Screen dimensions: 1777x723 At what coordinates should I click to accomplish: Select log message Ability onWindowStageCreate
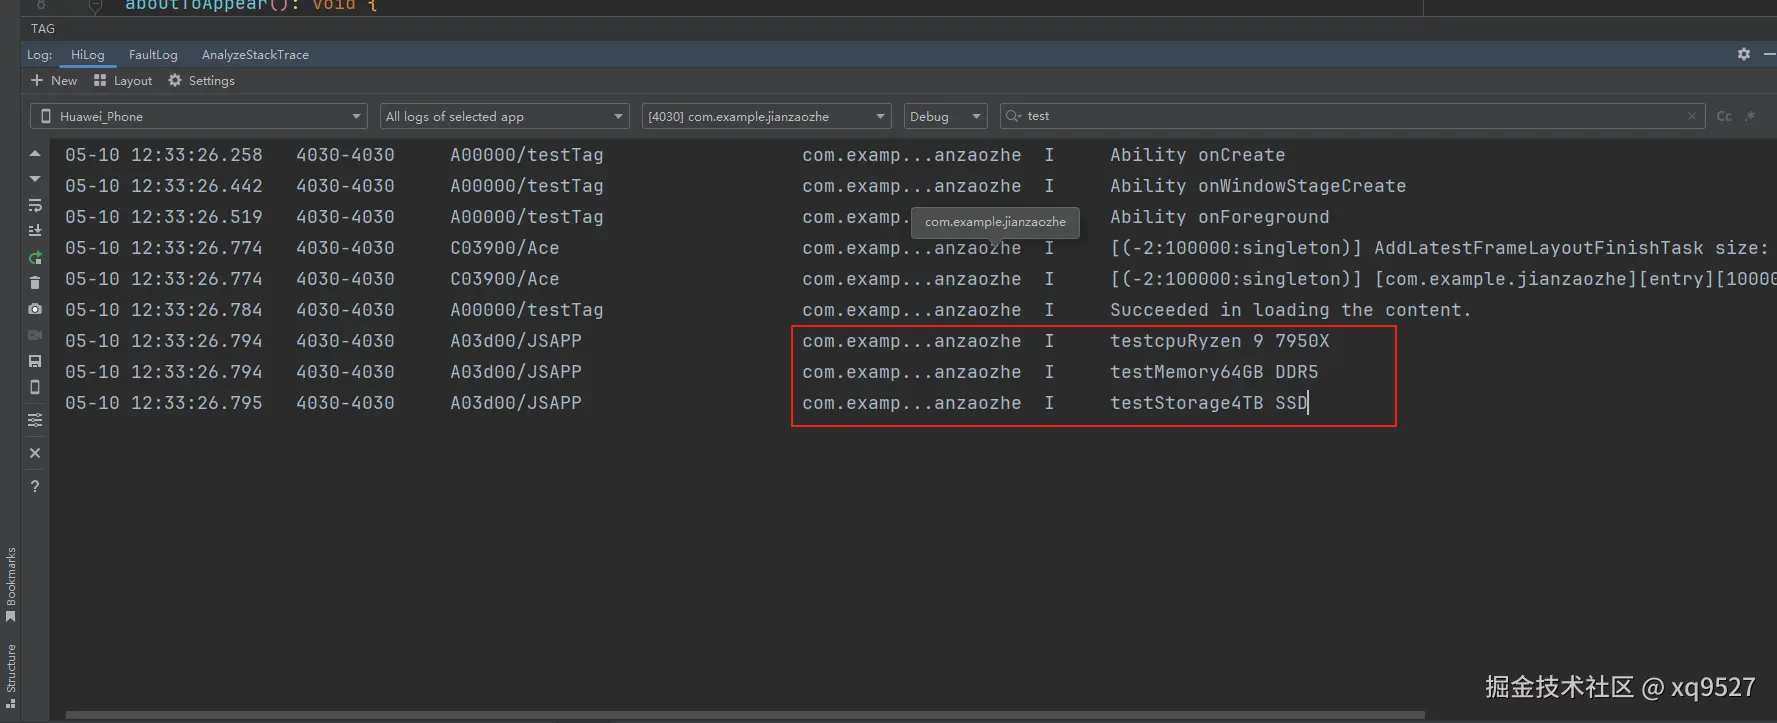pyautogui.click(x=1258, y=186)
